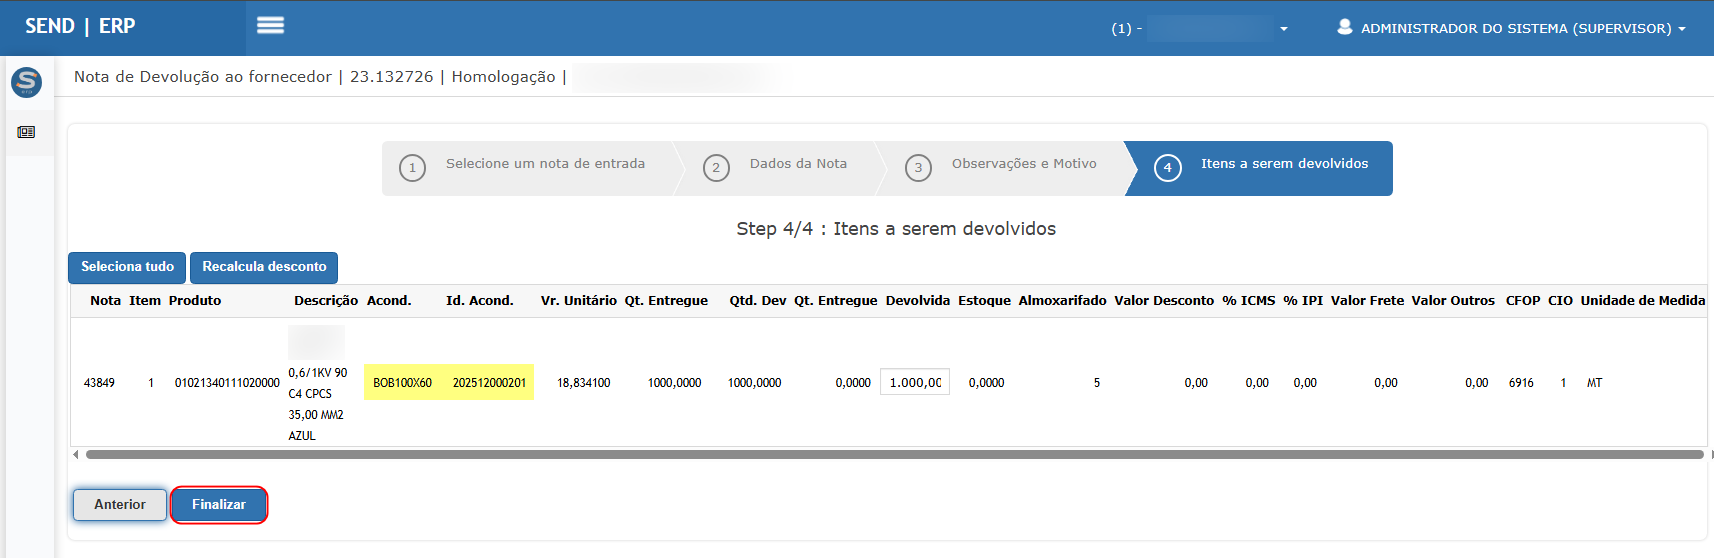Click the 'Seleciona tudo' button
Image resolution: width=1714 pixels, height=558 pixels.
coord(127,267)
